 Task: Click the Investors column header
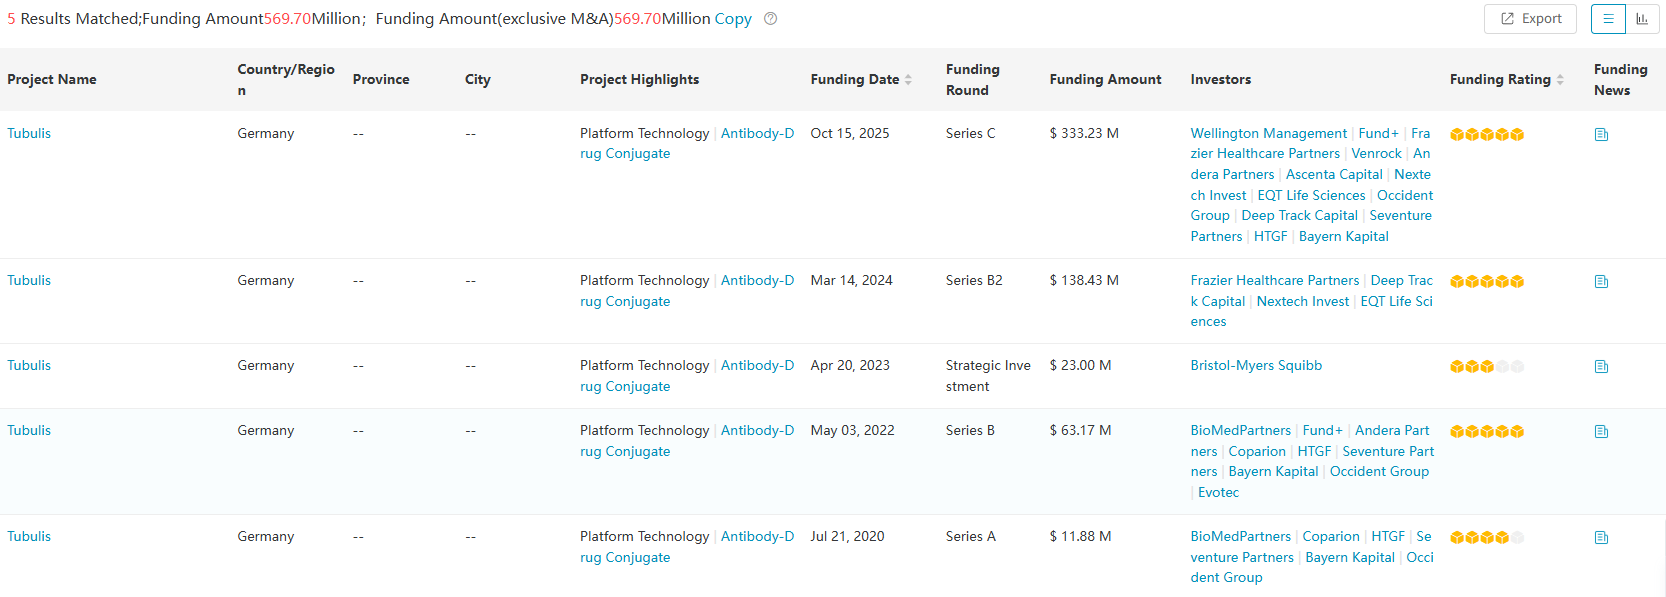(1220, 79)
